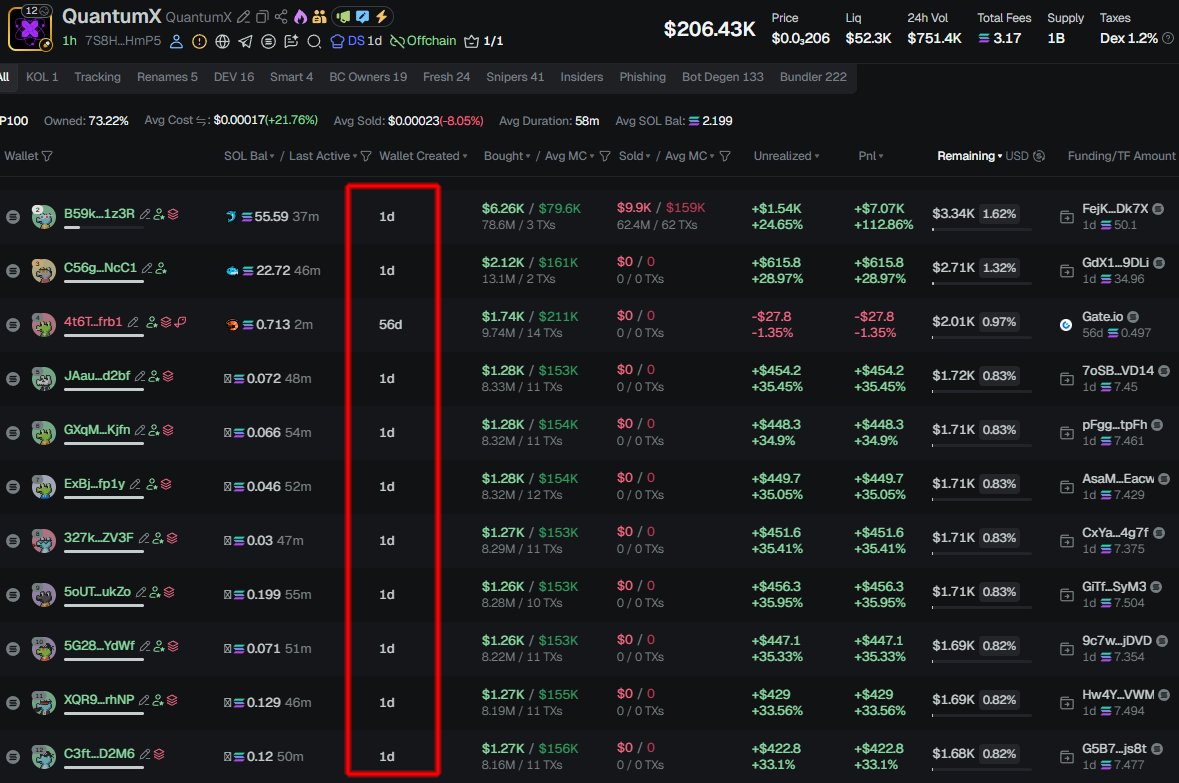
Task: Open the token's Telegram link icon
Action: (x=245, y=41)
